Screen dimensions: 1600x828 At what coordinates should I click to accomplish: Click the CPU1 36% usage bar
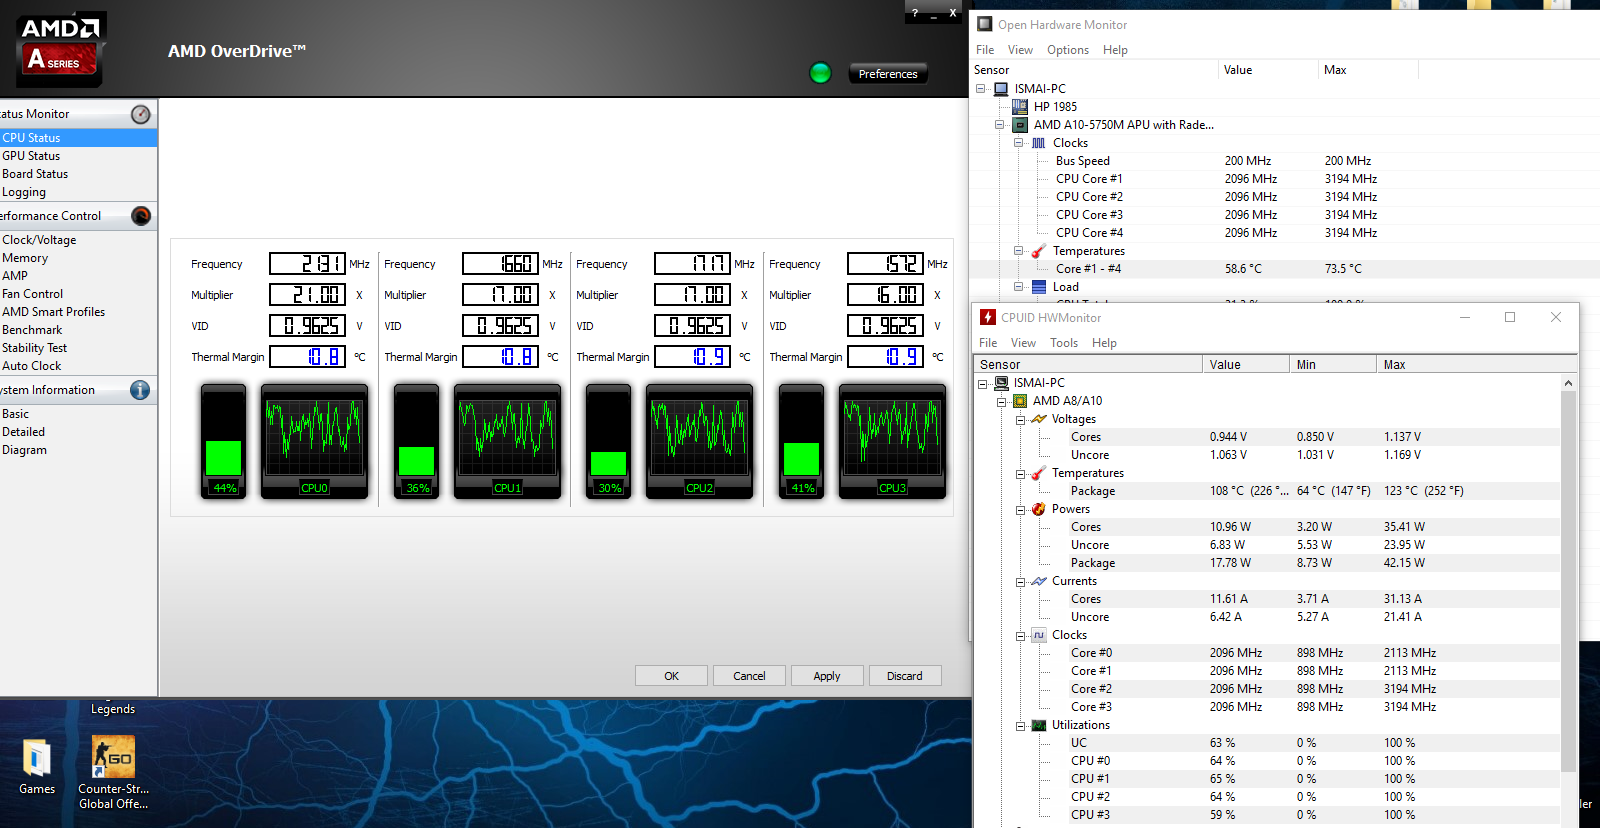point(417,441)
